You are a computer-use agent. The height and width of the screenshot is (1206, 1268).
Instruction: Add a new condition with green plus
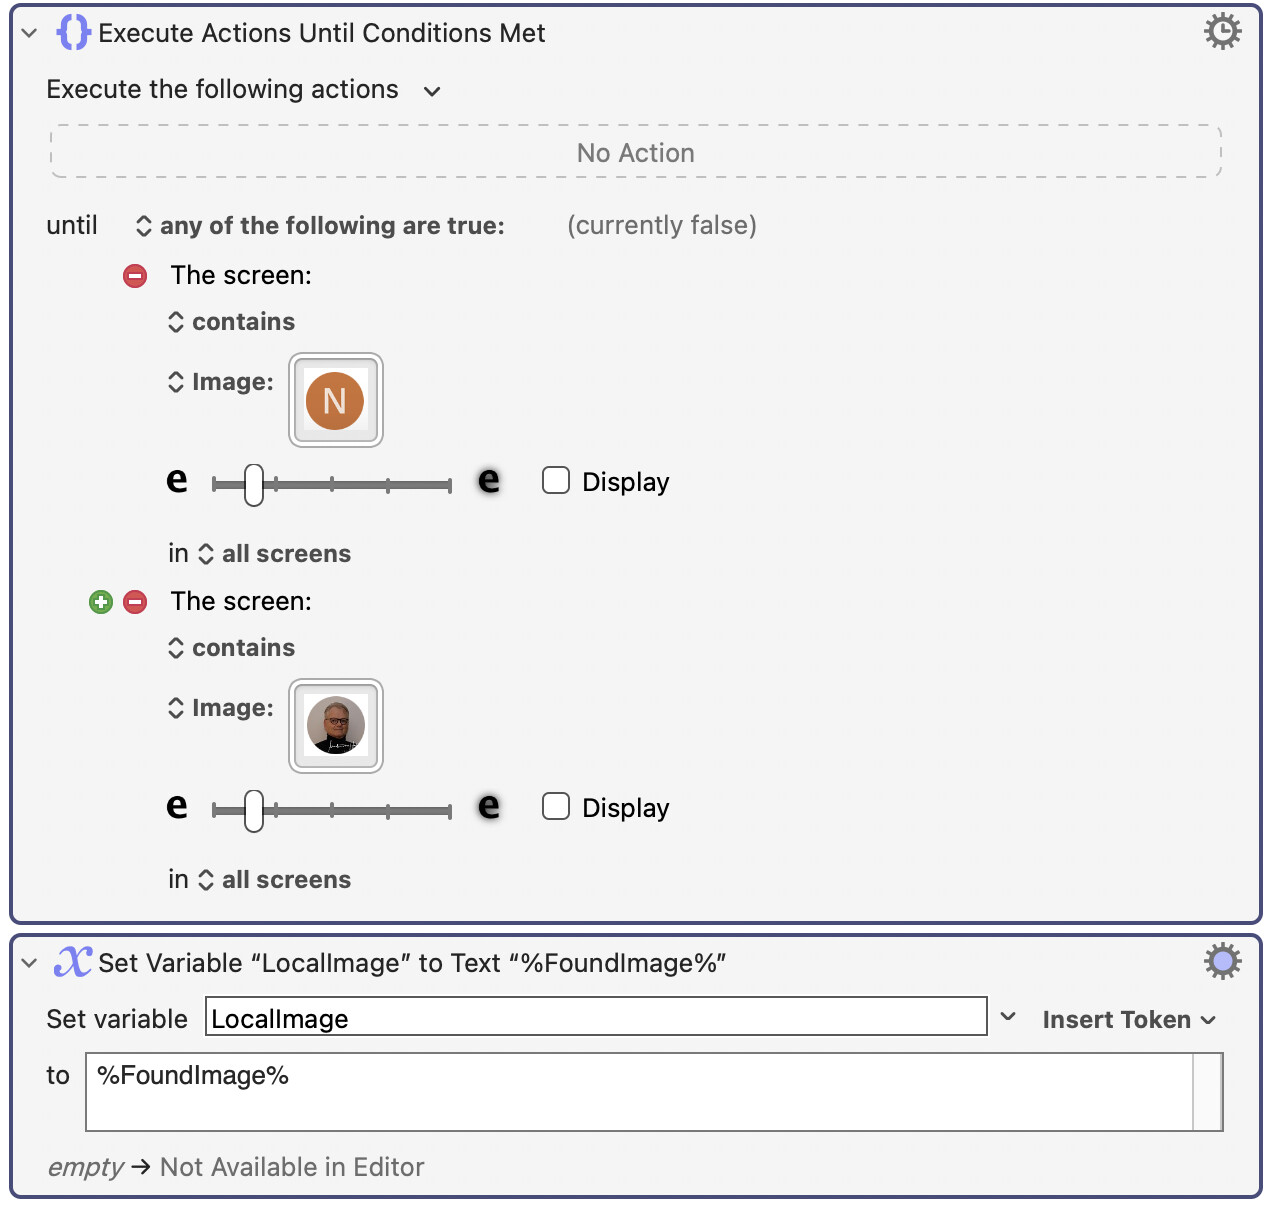coord(101,601)
